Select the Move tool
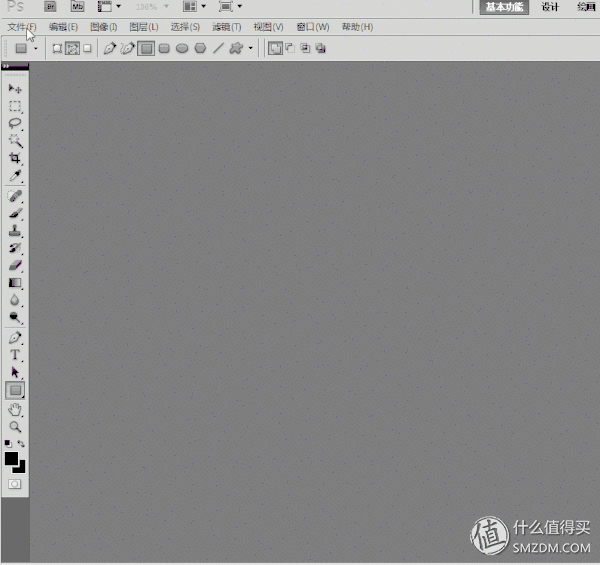Screen dimensions: 600x565 tap(15, 89)
